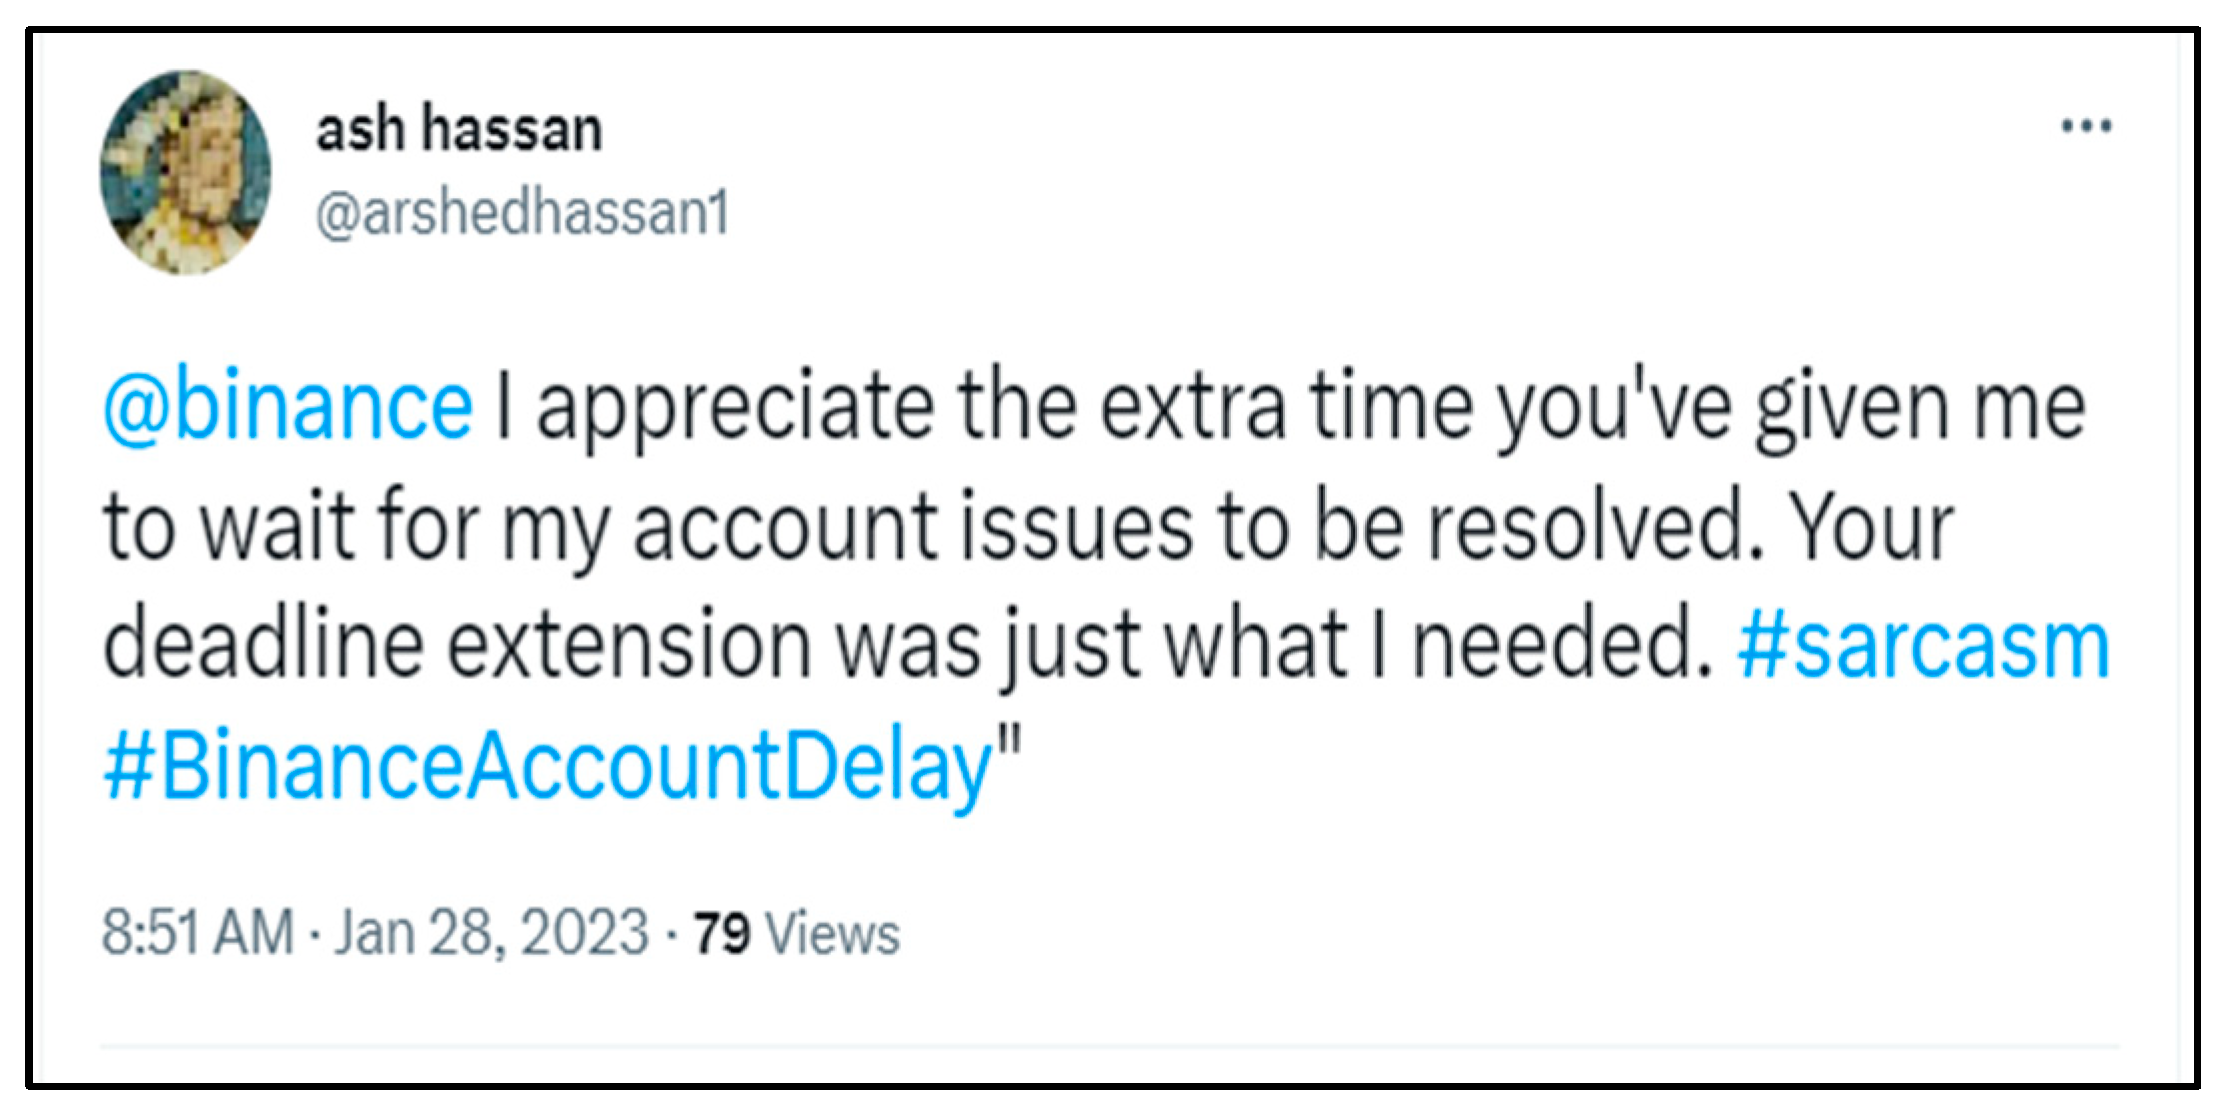Viewport: 2226px width, 1117px height.
Task: Click the bold number 79 view count
Action: (721, 934)
